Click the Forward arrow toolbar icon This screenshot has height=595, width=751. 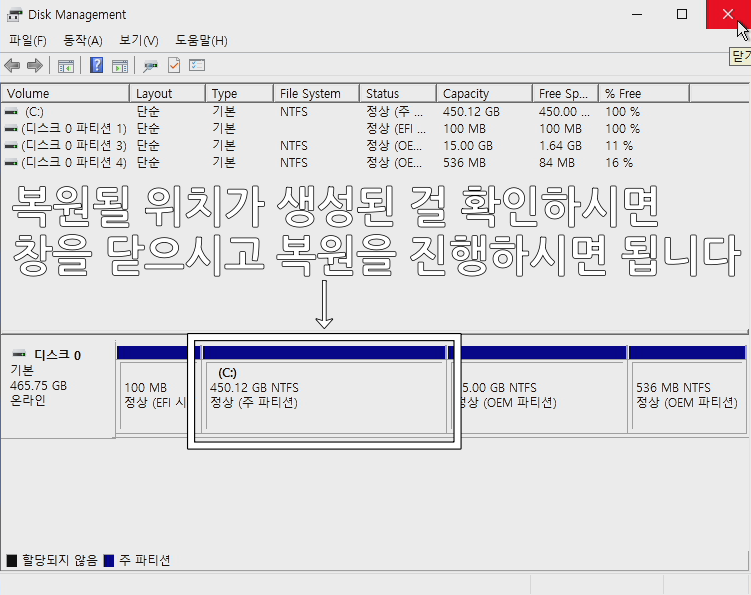(34, 65)
